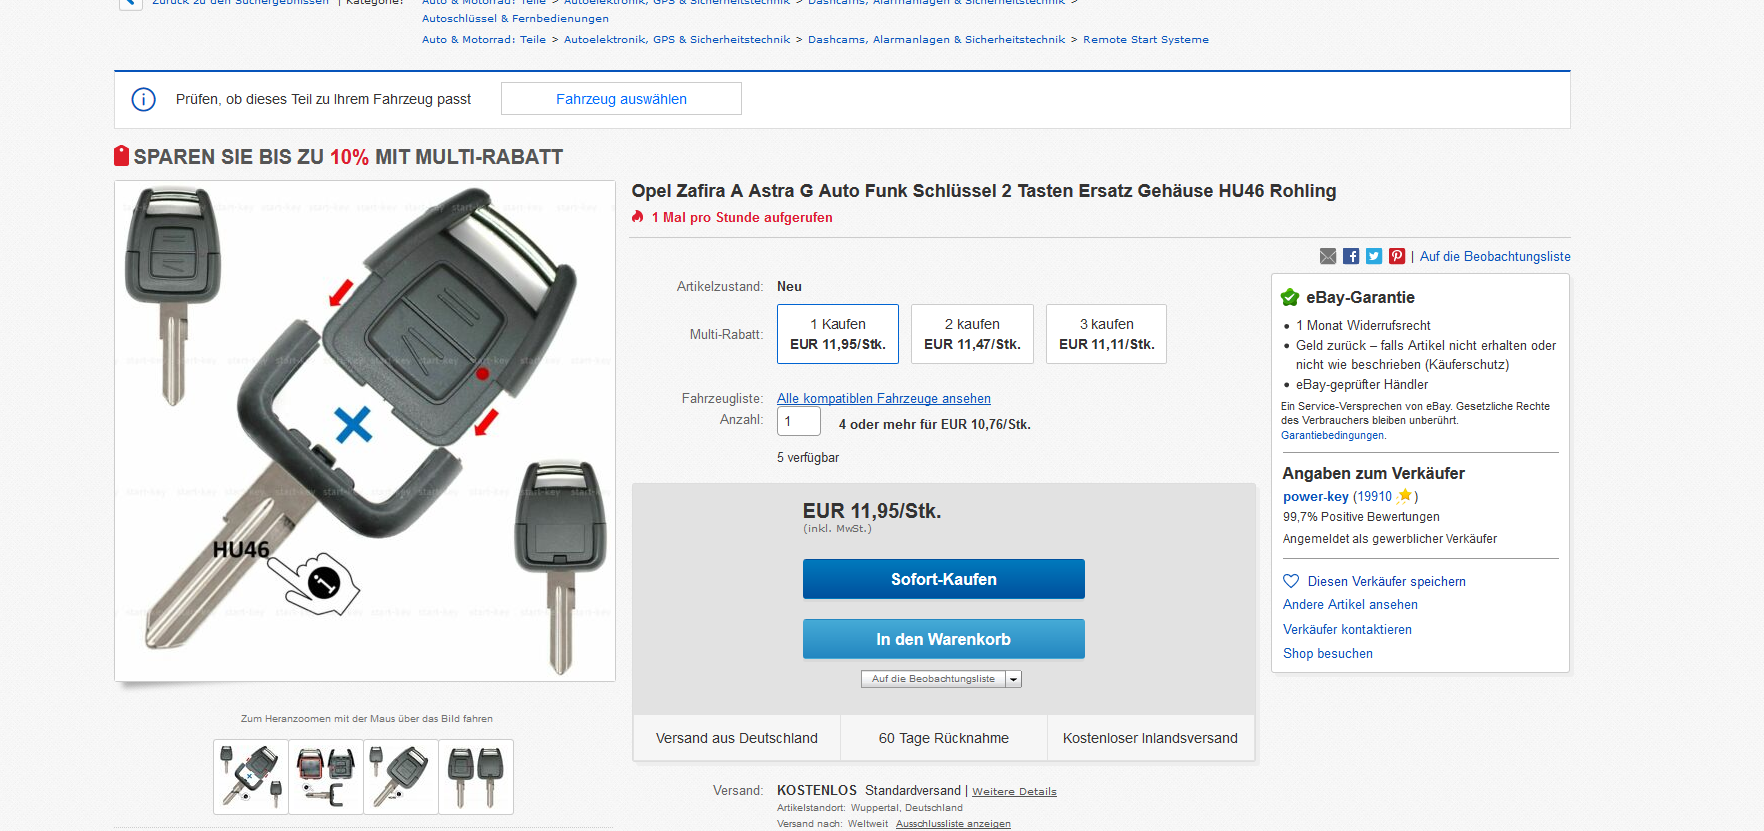Click the Anzahl quantity input field
Viewport: 1764px width, 831px height.
point(799,421)
